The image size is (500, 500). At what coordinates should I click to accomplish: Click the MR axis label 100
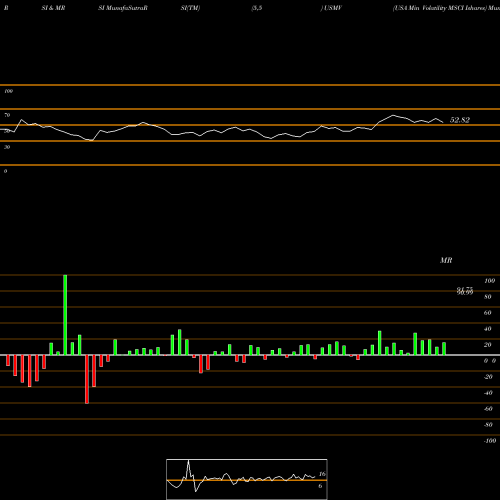coord(489,281)
